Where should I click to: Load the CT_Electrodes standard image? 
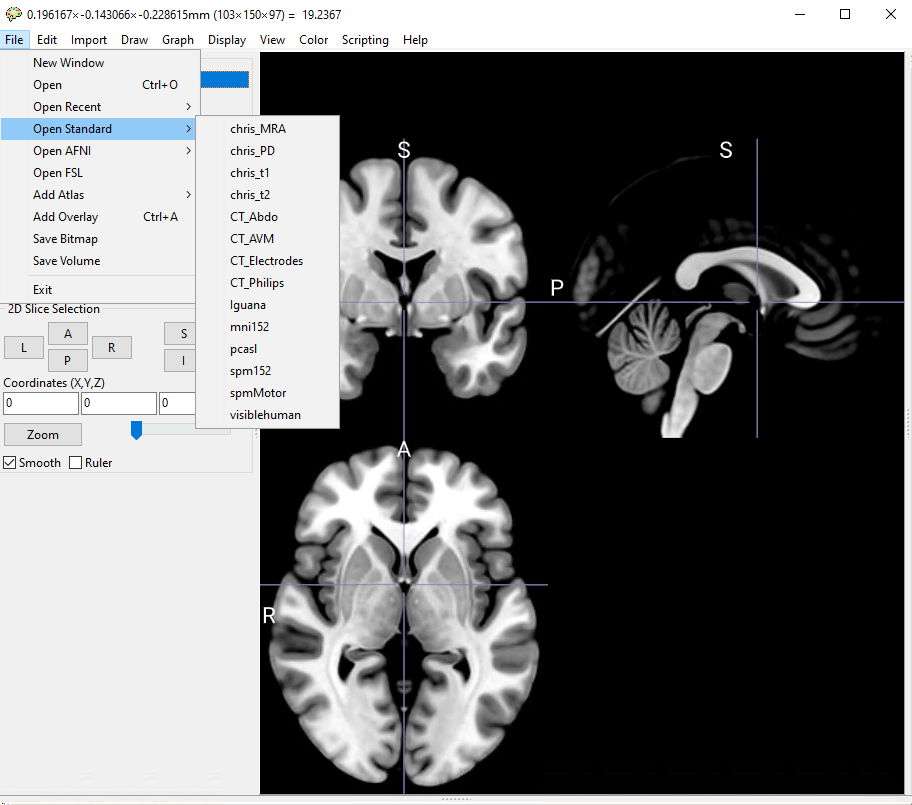coord(266,261)
